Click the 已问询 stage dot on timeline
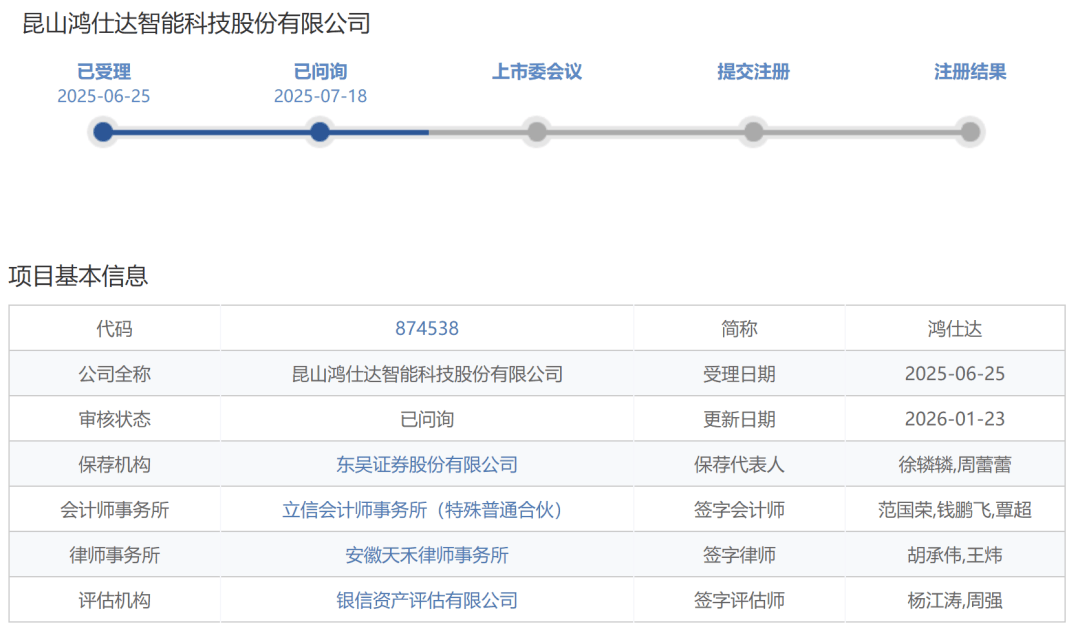The image size is (1080, 631). (x=320, y=132)
